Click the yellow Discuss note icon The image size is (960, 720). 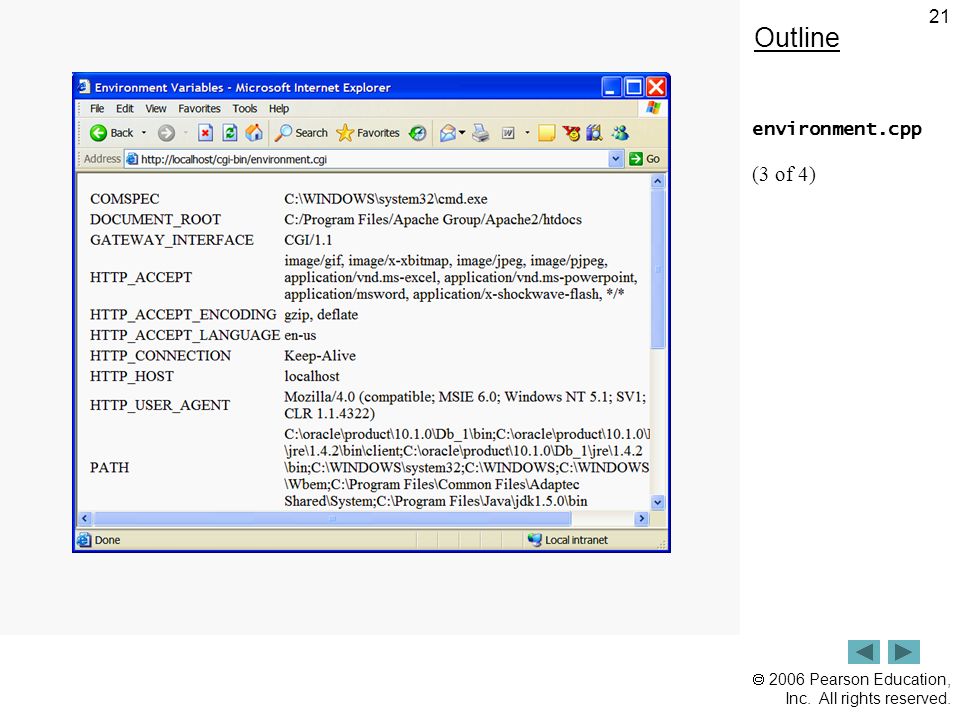pyautogui.click(x=546, y=133)
